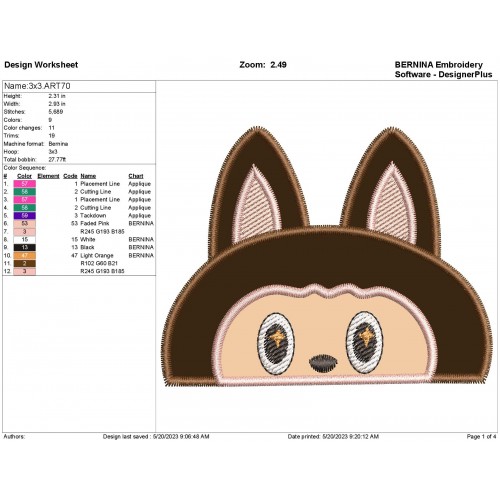Click the left star eye of the design
This screenshot has height=500, width=500.
tap(276, 343)
